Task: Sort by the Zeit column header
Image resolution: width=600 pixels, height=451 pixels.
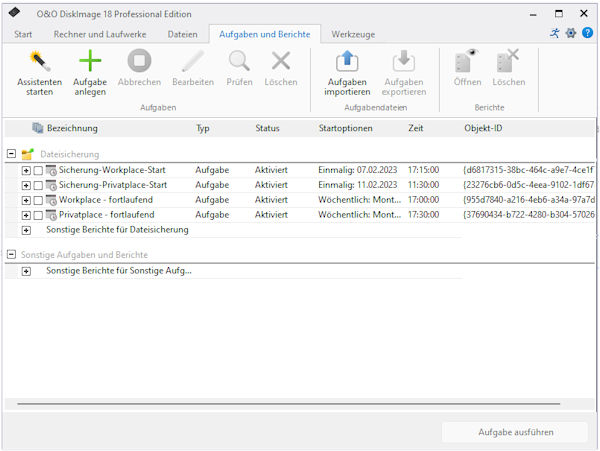Action: 416,128
